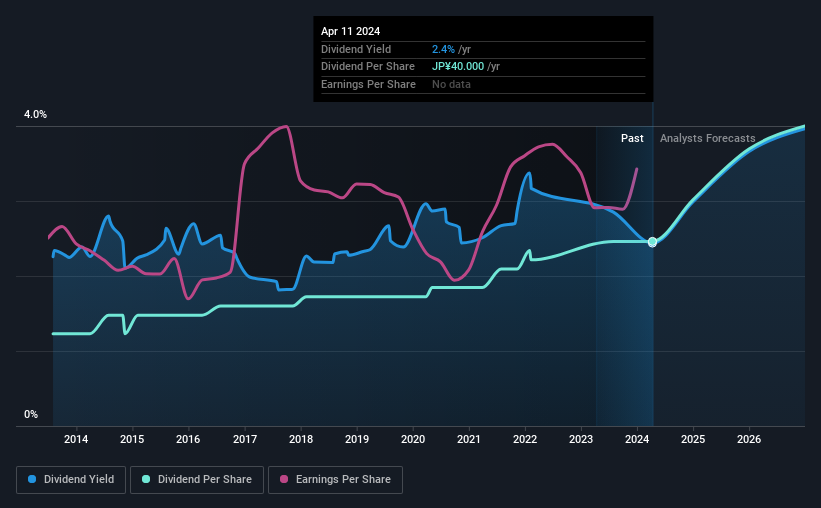Click the Past region label
This screenshot has height=508, width=821.
point(632,138)
